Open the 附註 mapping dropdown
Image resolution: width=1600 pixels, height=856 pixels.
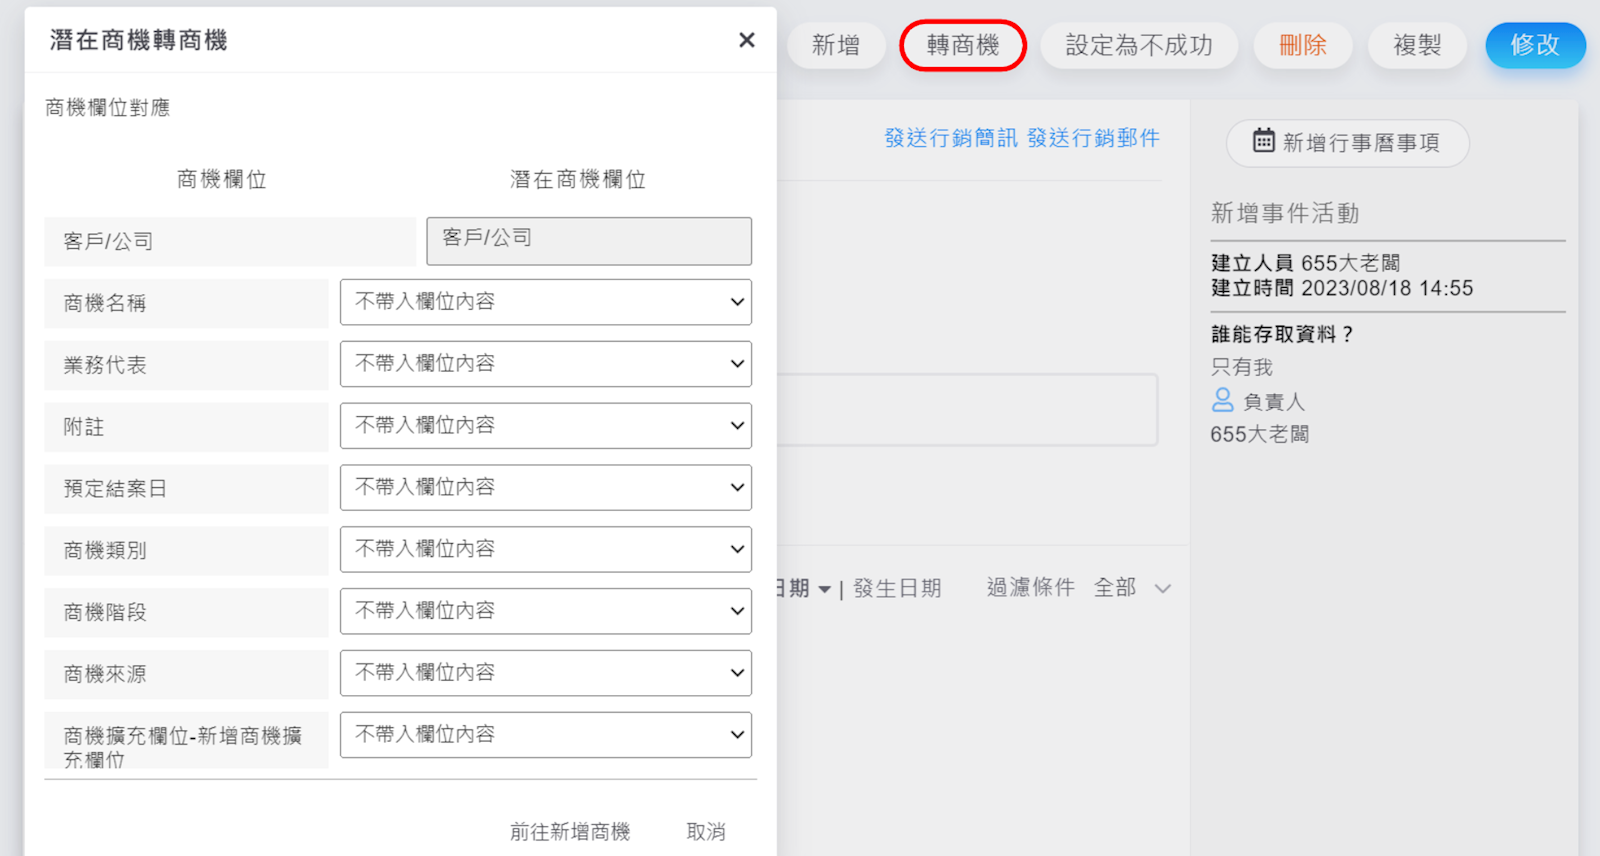(545, 426)
